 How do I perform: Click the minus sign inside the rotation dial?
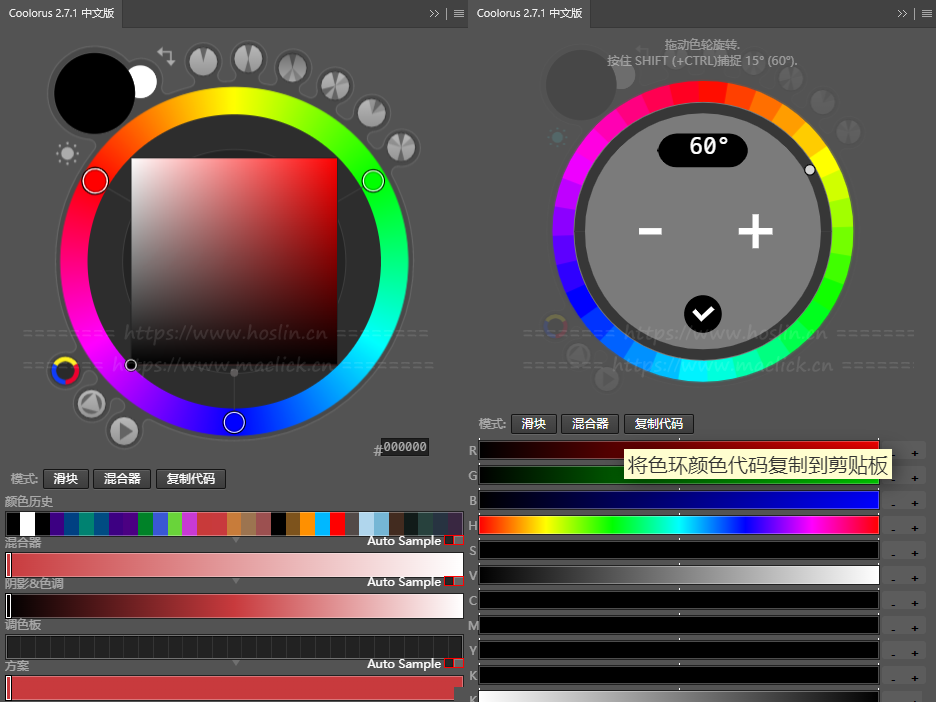[x=650, y=232]
